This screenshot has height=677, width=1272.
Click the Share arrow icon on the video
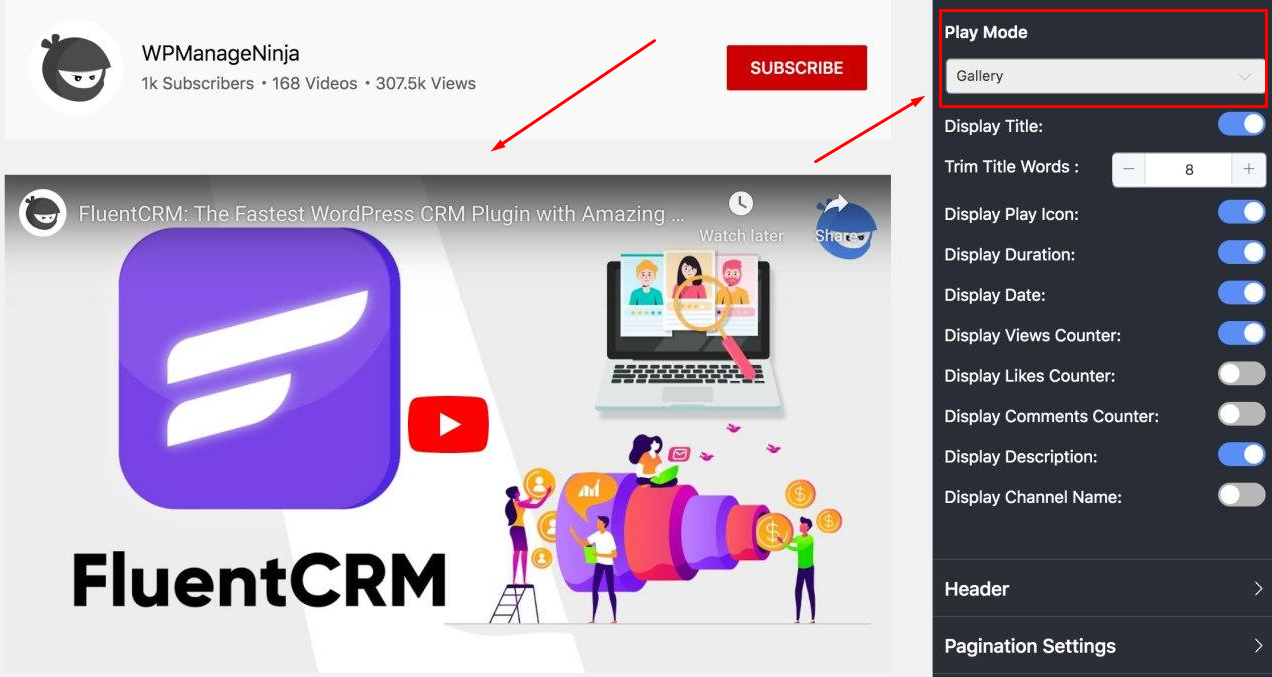point(836,204)
